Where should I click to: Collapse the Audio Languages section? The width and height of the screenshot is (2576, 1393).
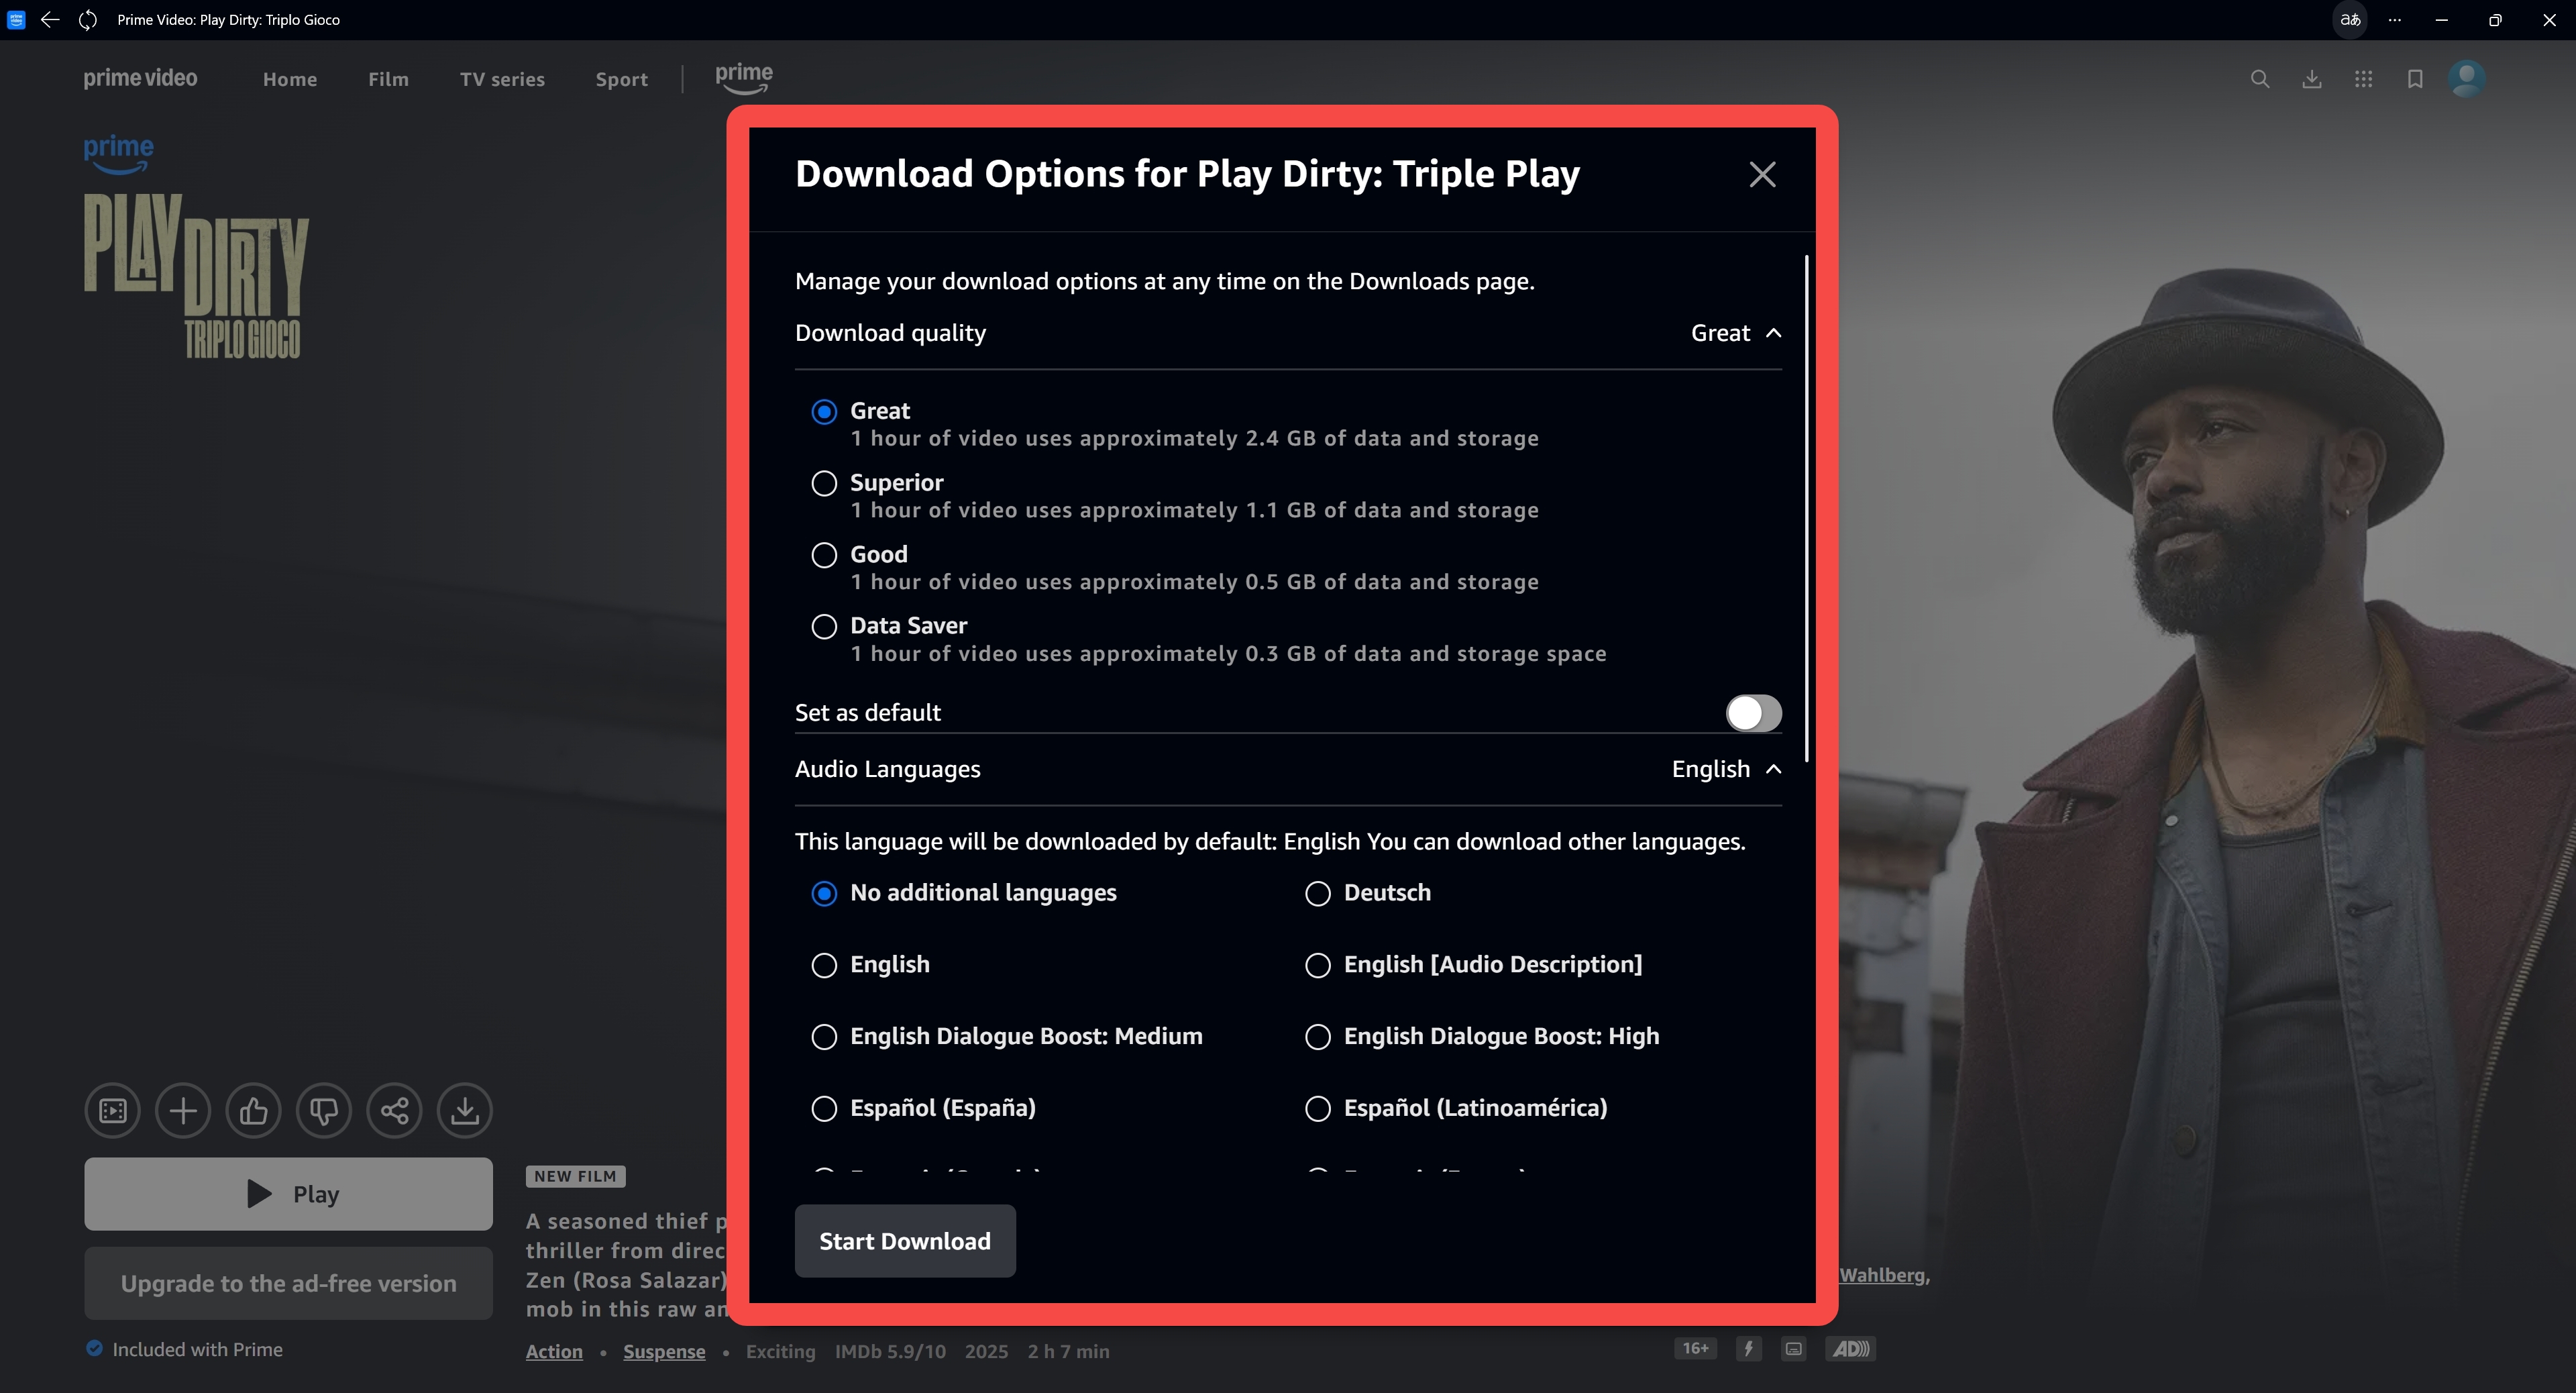pyautogui.click(x=1774, y=769)
